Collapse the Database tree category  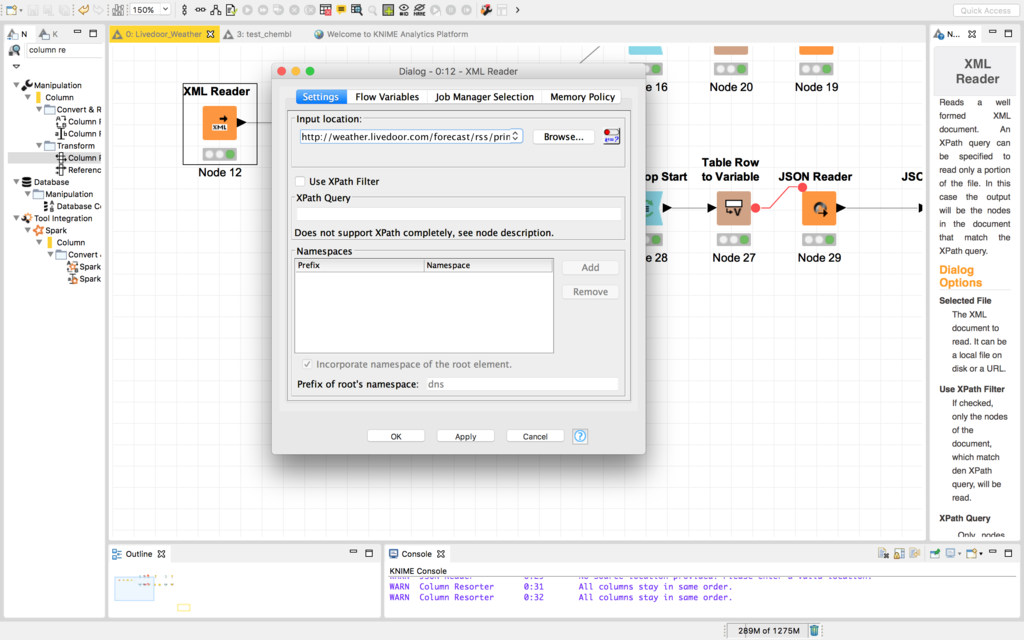coord(16,182)
